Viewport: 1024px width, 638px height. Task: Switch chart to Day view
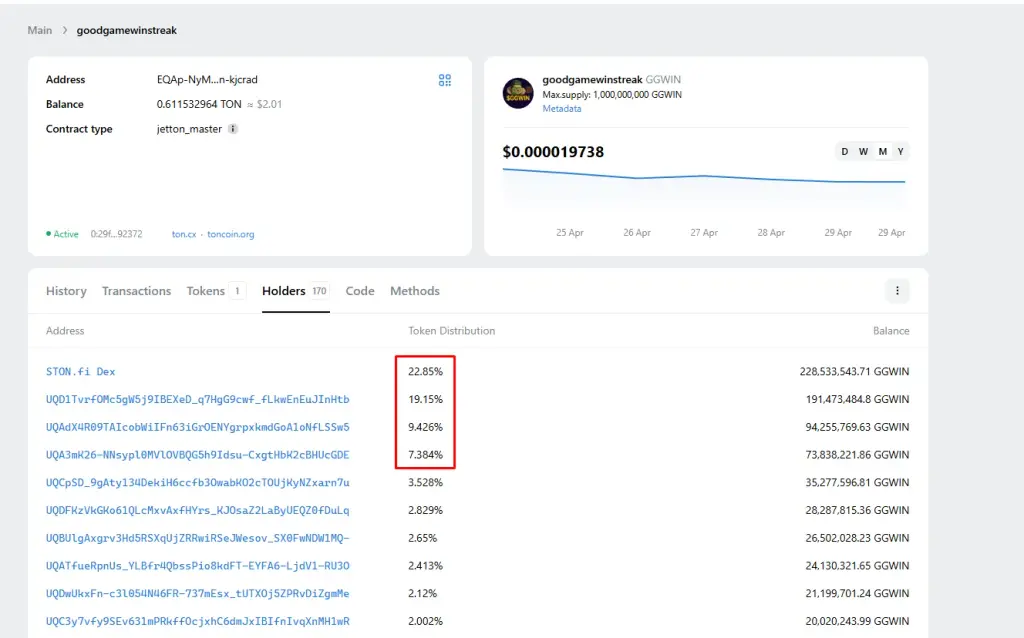point(844,152)
